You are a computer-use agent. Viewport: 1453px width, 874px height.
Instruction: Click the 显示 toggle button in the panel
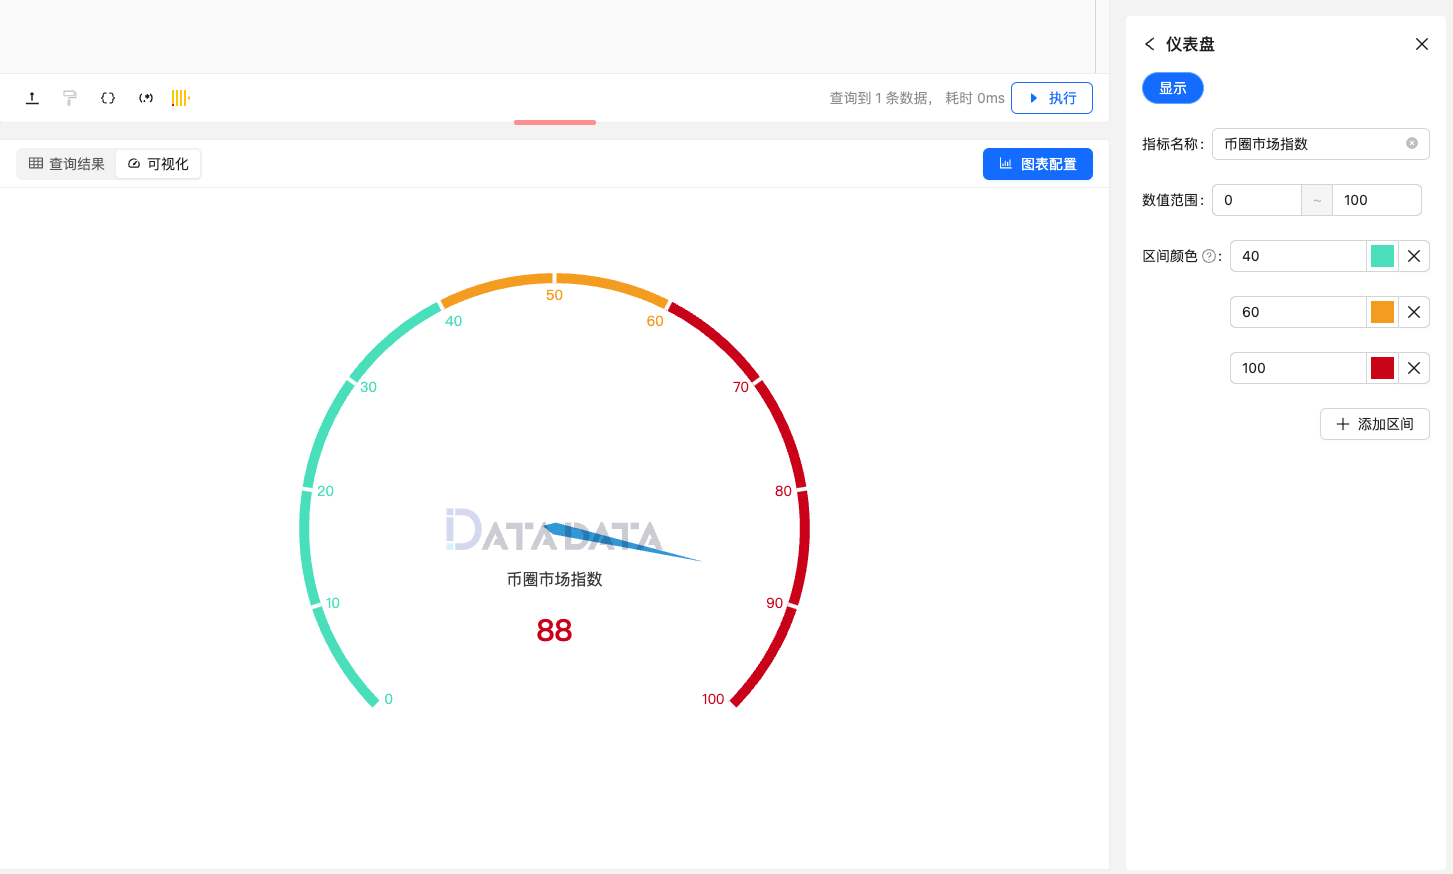click(1172, 88)
